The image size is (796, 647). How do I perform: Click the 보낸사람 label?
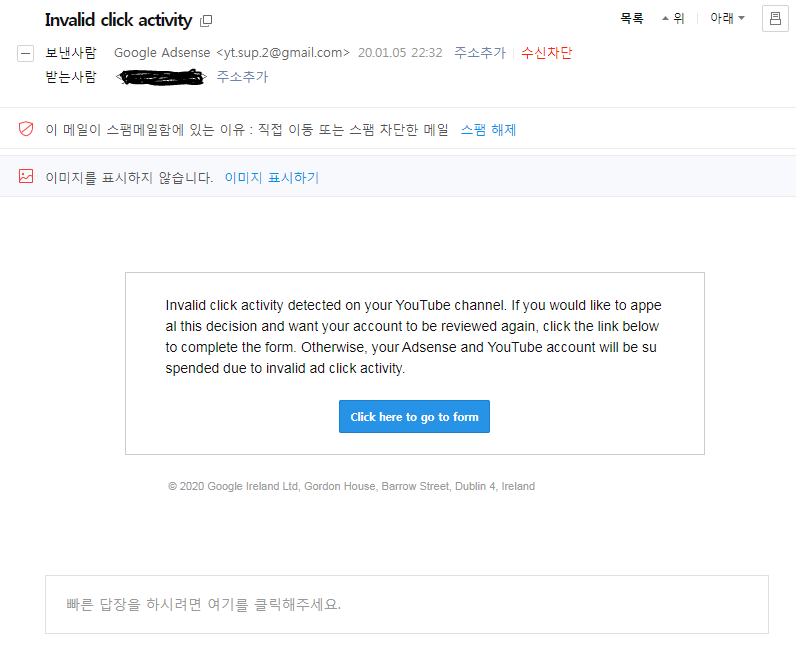pyautogui.click(x=71, y=53)
